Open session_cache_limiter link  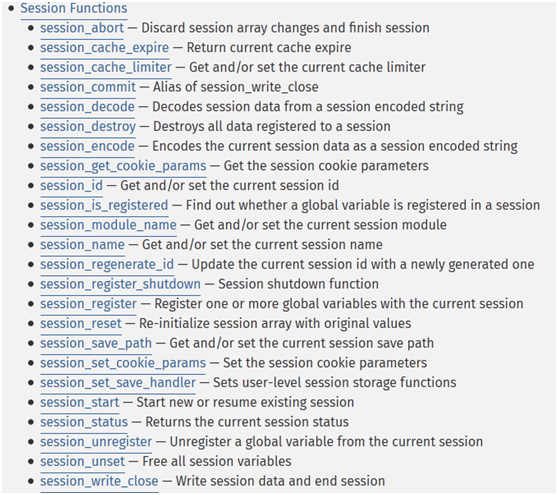click(x=106, y=67)
